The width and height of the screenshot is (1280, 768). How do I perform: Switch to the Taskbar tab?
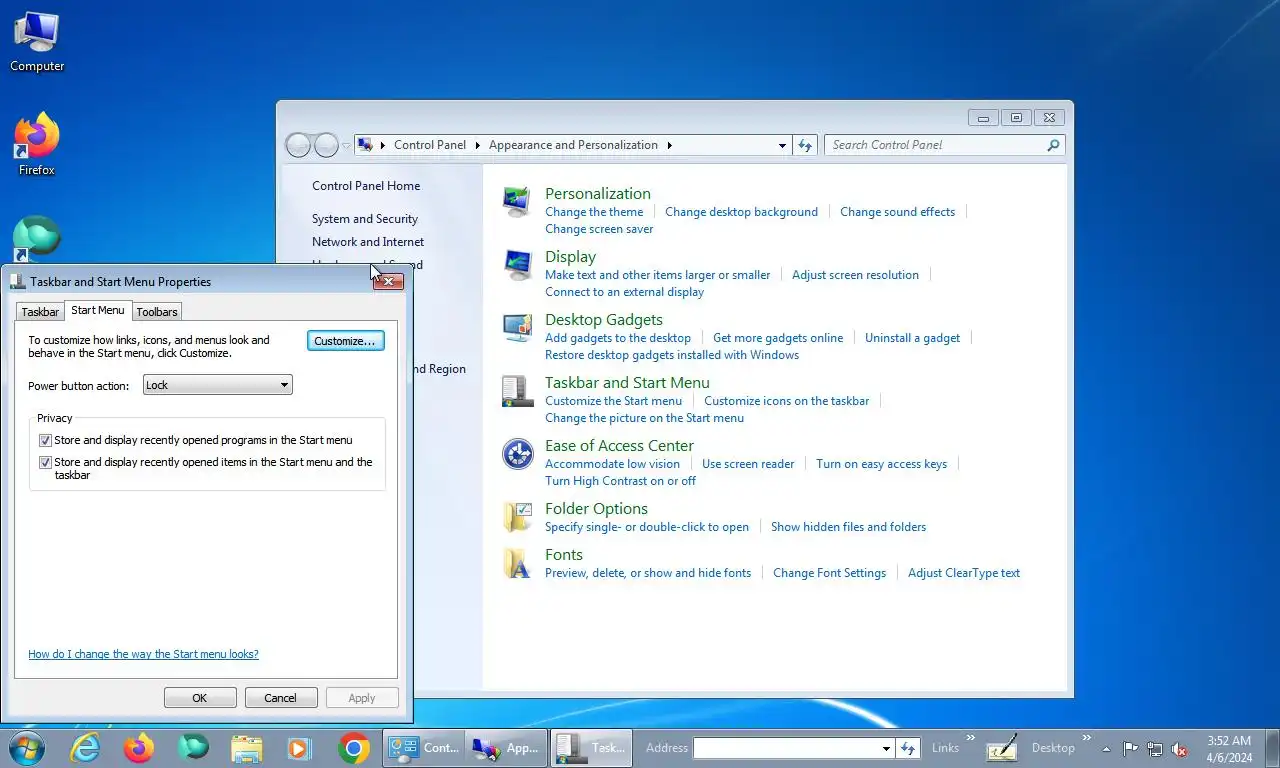(x=40, y=312)
